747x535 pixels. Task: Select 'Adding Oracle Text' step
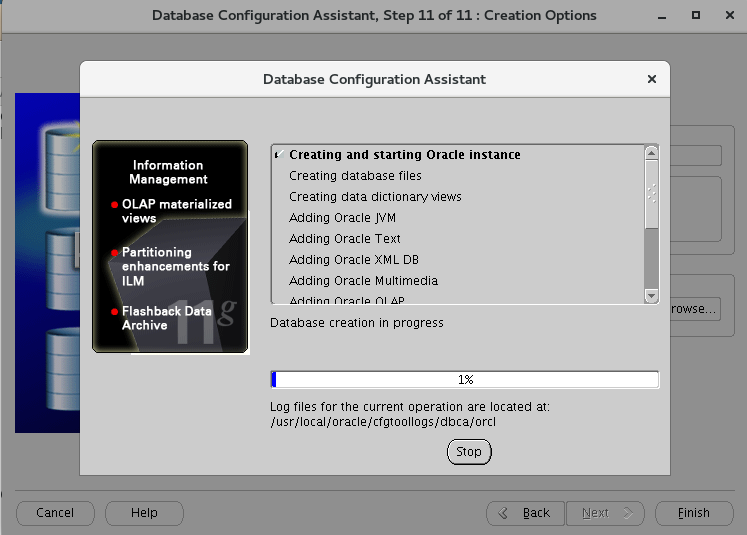pos(344,239)
